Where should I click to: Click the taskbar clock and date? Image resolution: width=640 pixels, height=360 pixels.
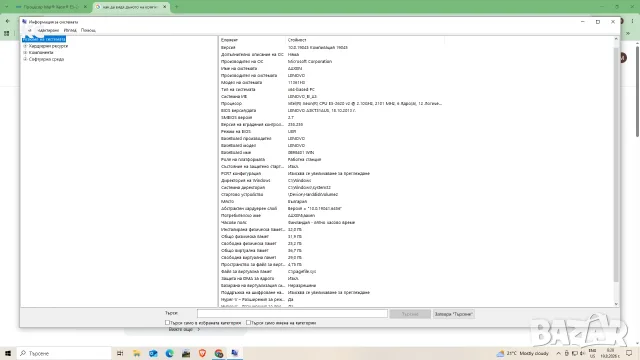[610, 353]
